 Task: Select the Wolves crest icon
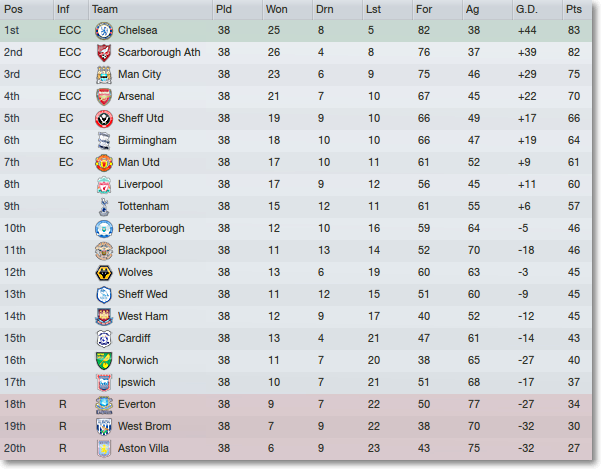104,273
